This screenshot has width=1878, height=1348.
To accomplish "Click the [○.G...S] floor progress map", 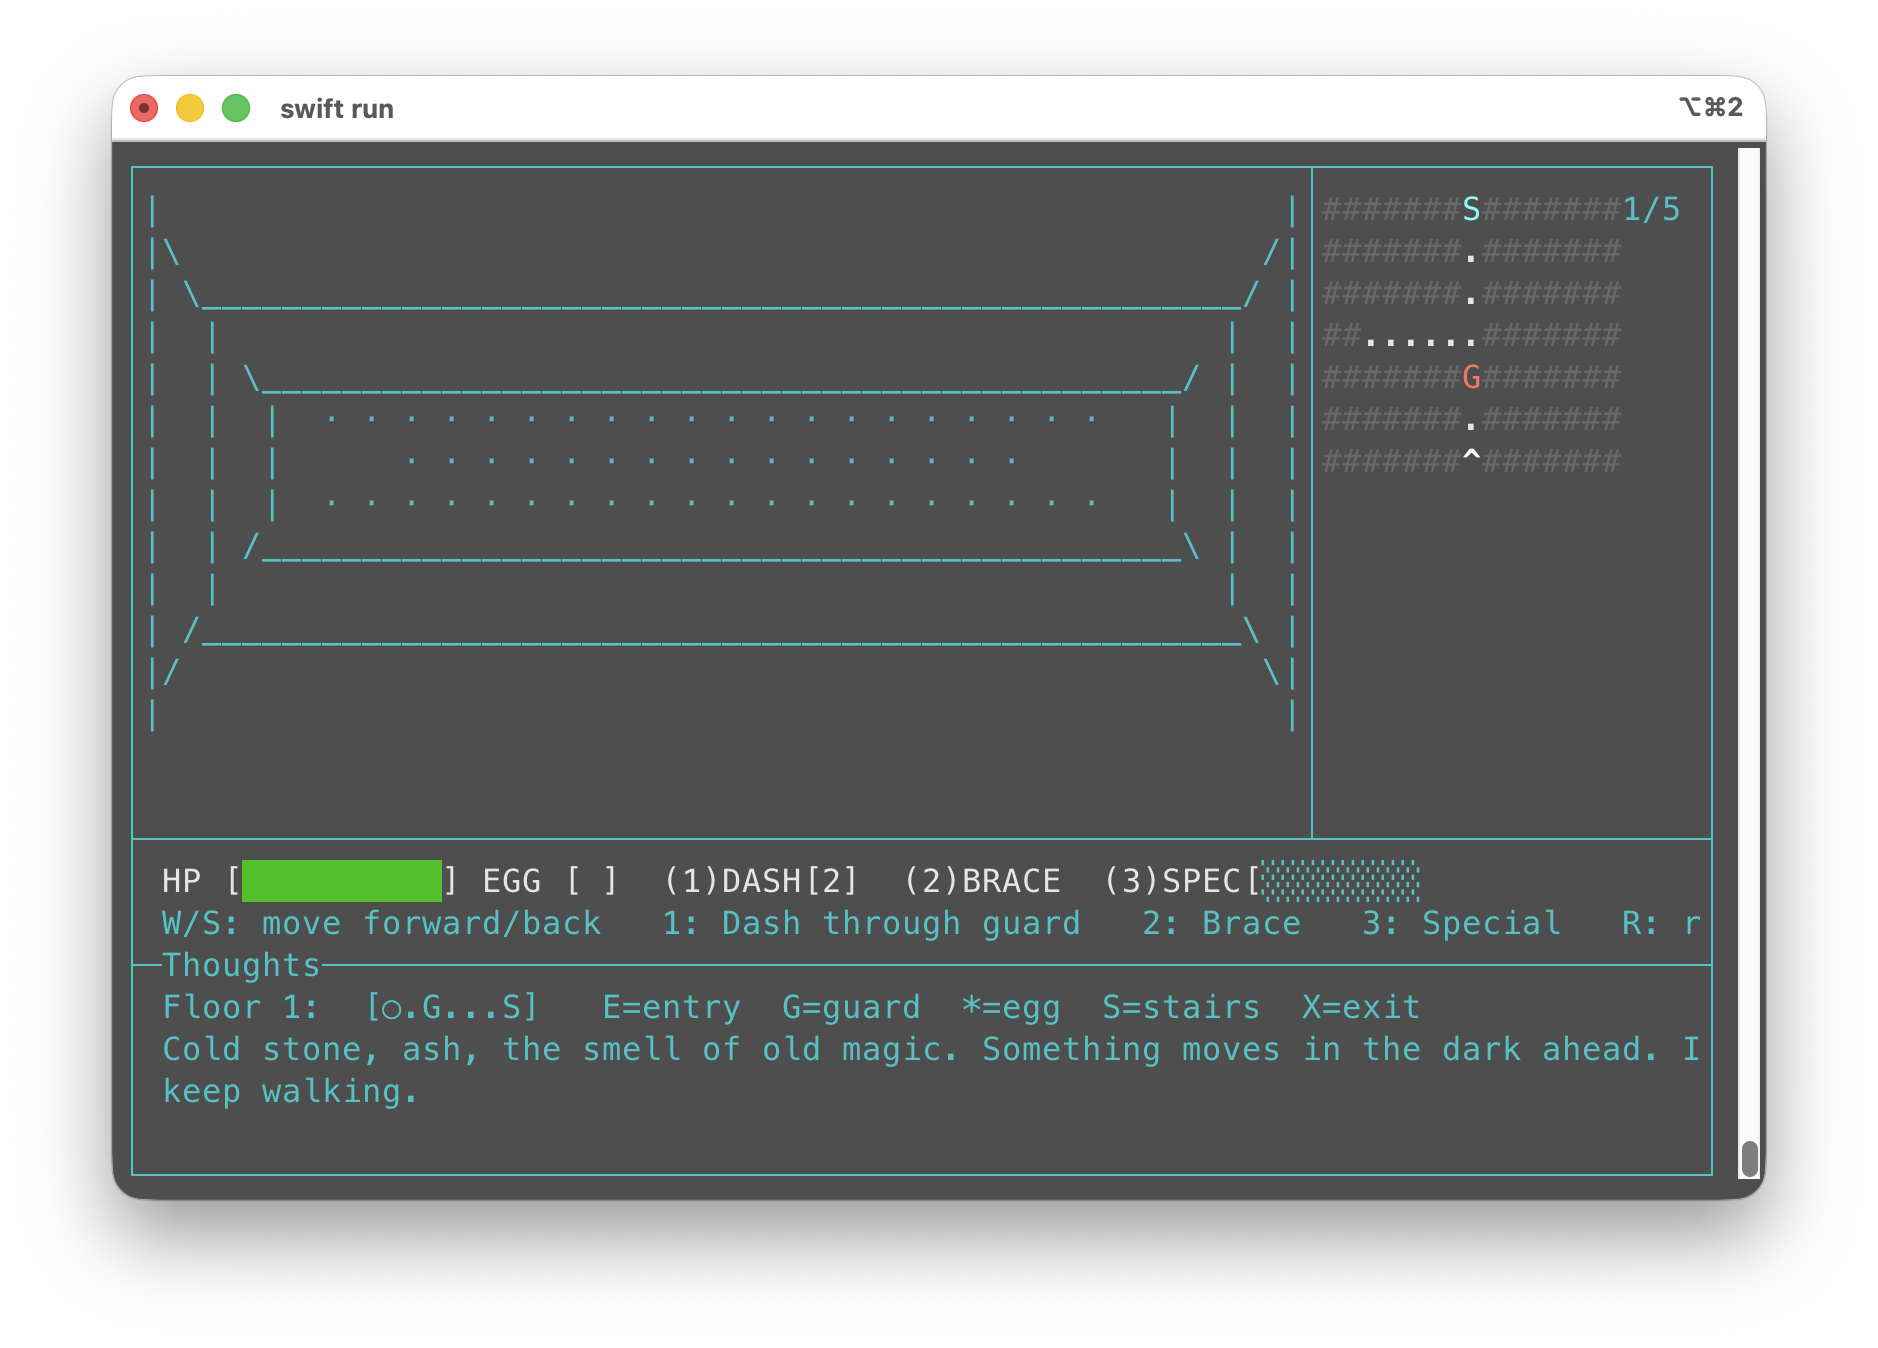I will [452, 1007].
